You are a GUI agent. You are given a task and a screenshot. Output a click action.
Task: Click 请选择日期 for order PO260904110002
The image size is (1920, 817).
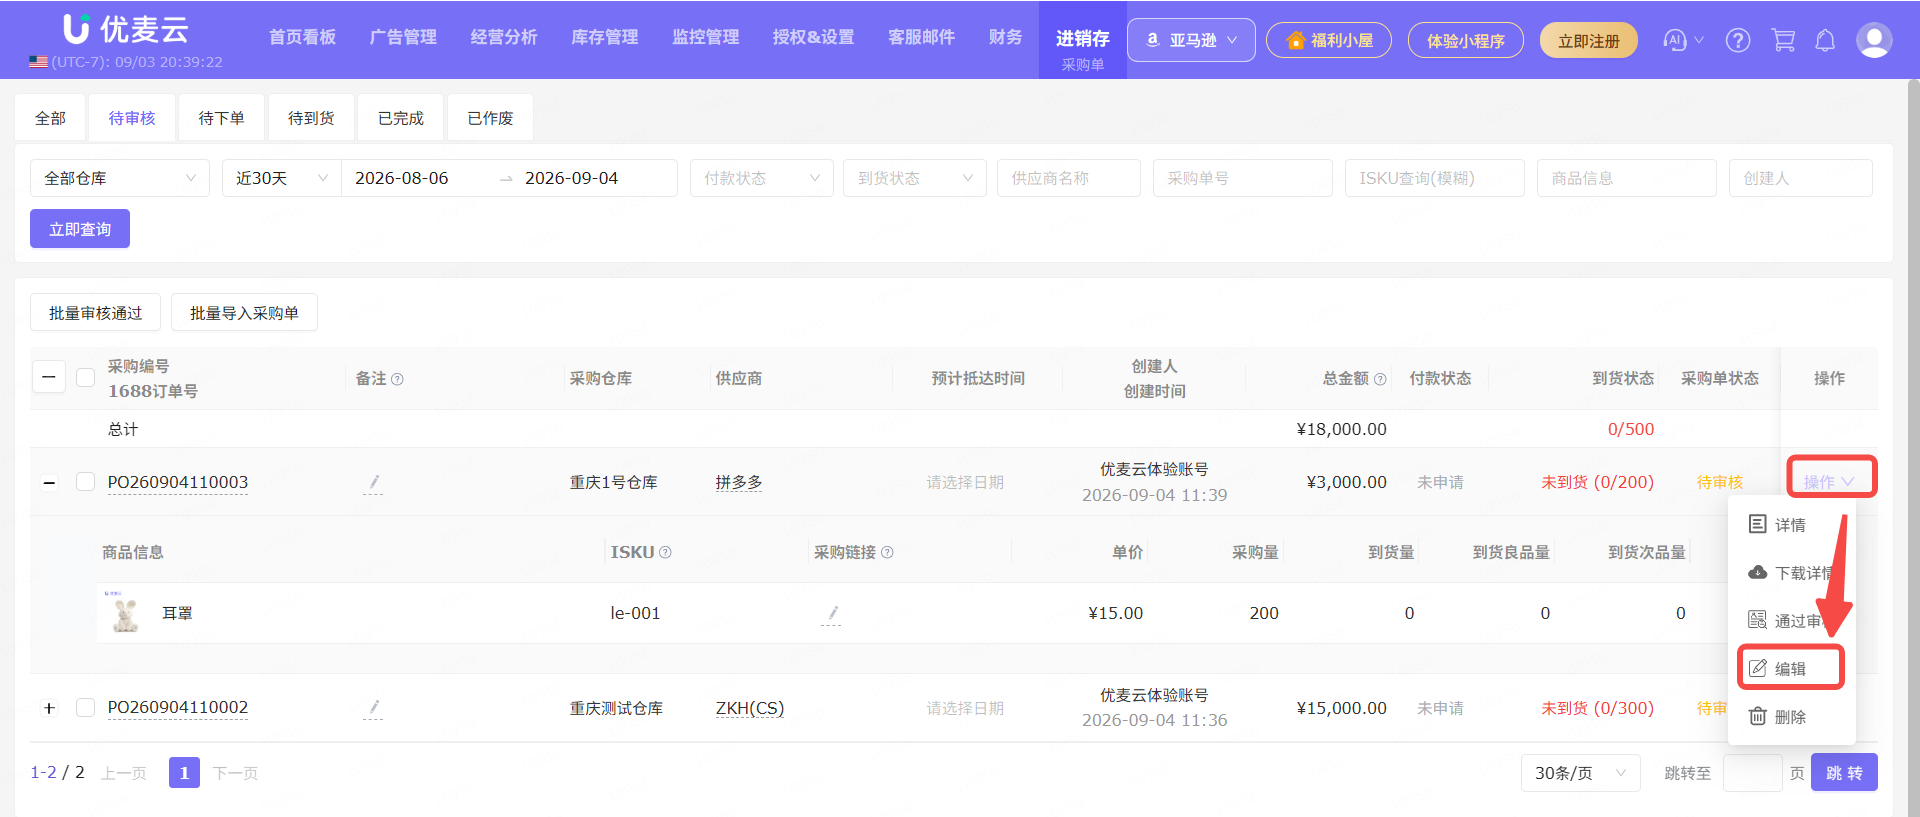(965, 708)
